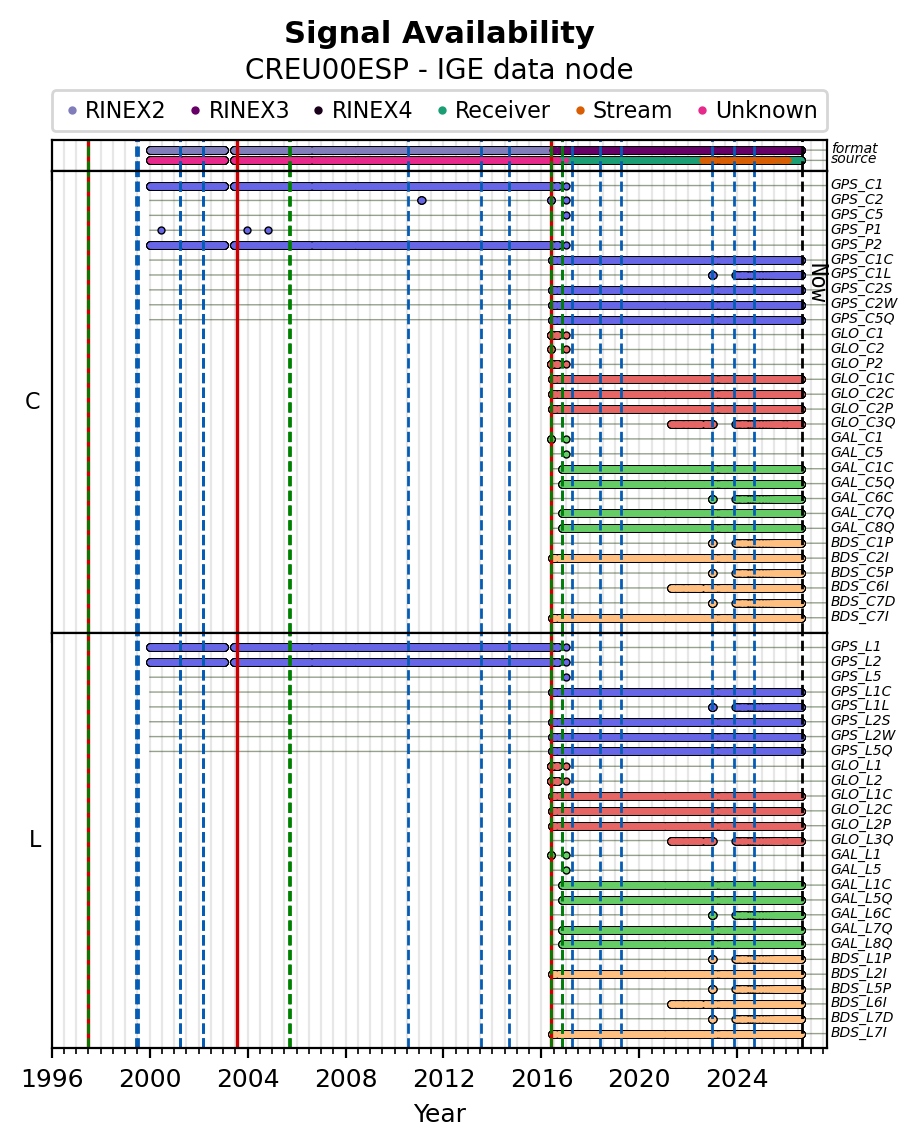This screenshot has width=918, height=1147.
Task: Click the GAL_C1 row label
Action: [857, 437]
